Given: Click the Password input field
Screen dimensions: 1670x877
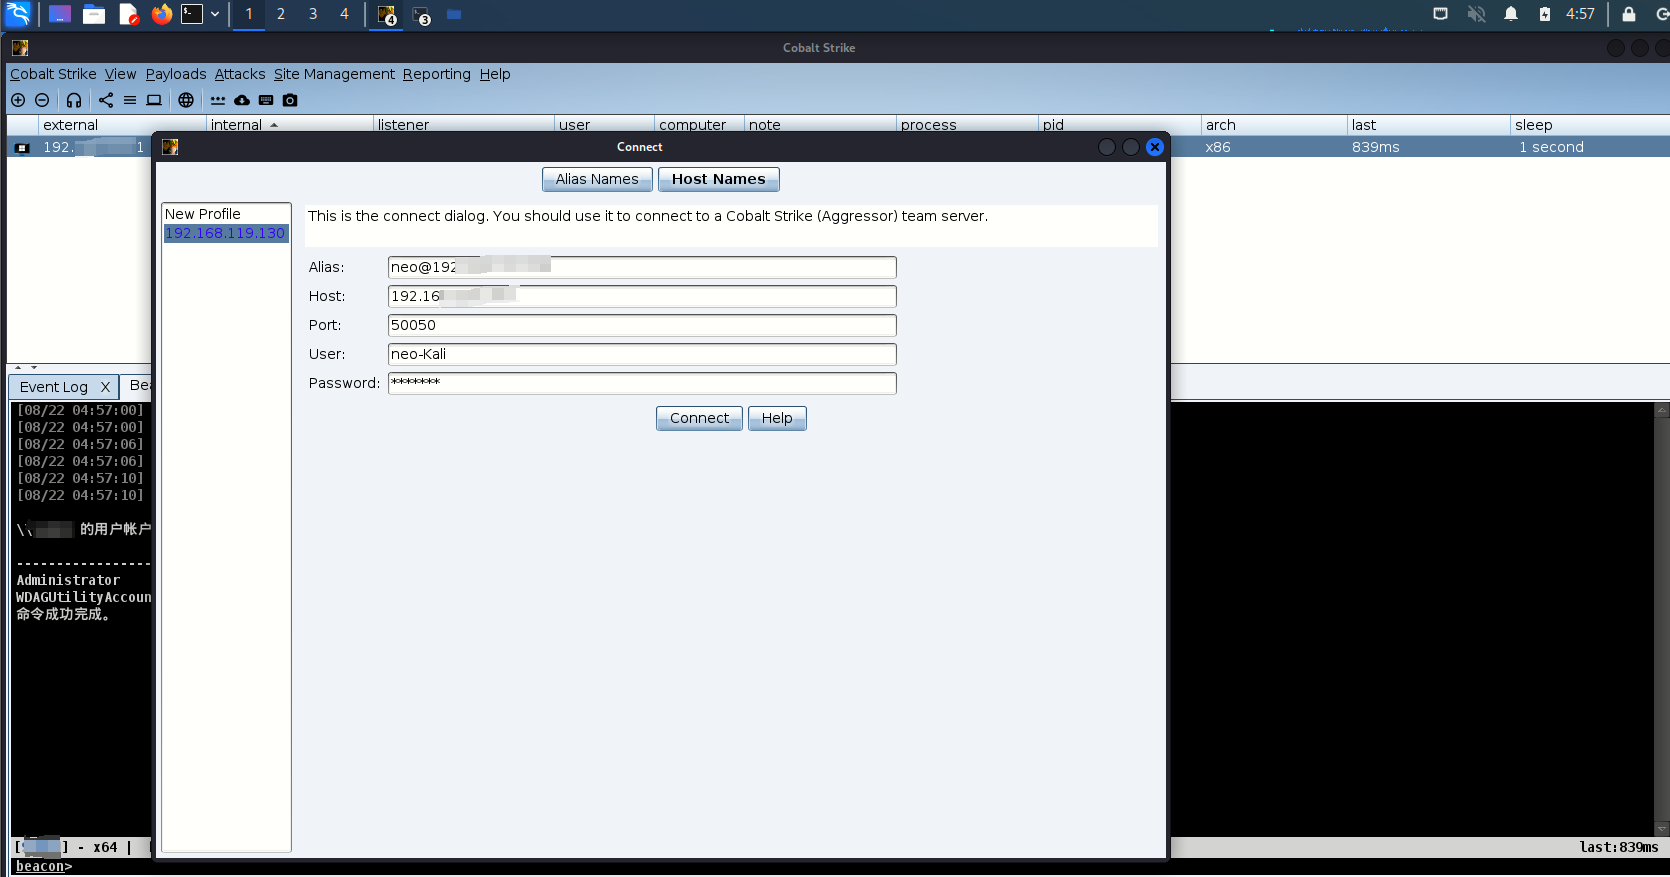Looking at the screenshot, I should [x=642, y=383].
